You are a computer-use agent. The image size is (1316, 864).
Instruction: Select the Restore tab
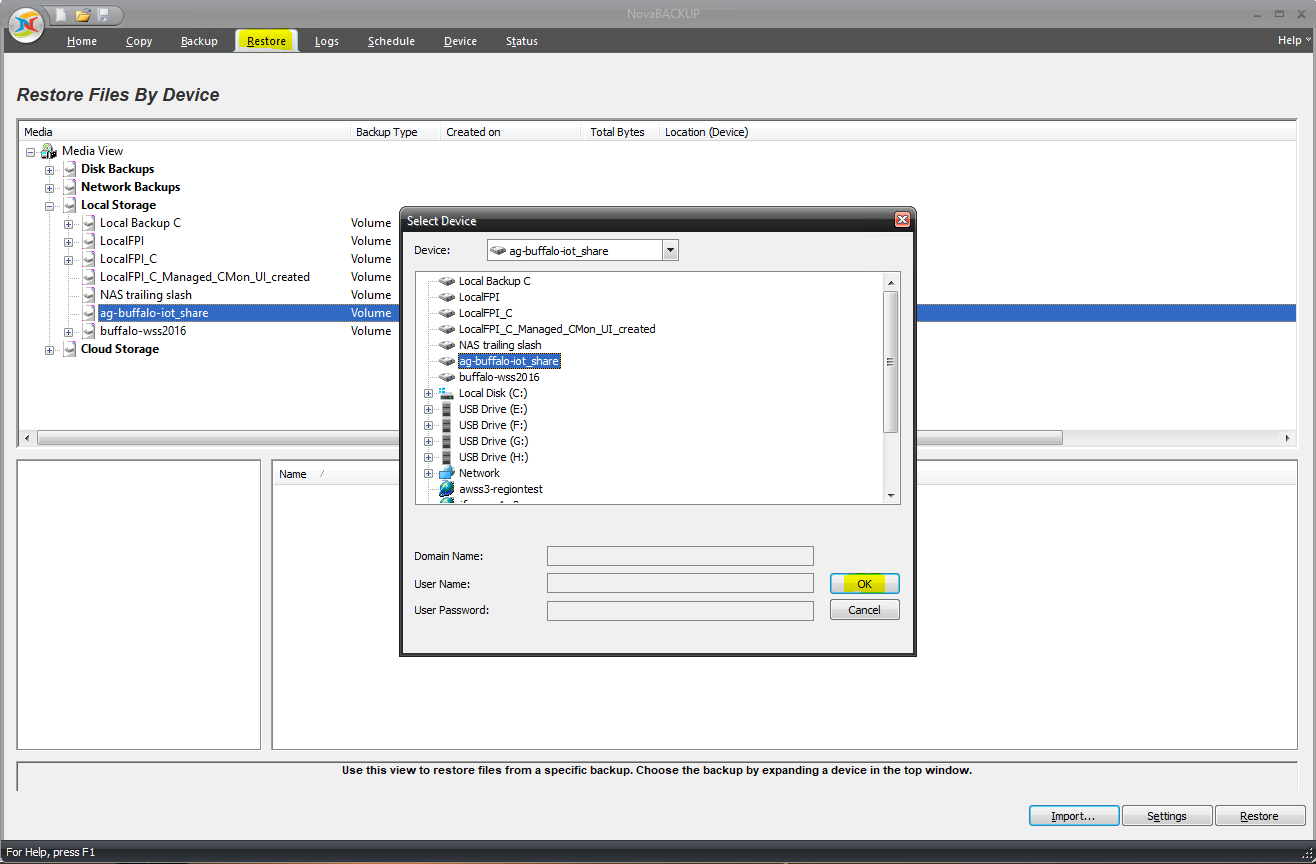click(267, 41)
